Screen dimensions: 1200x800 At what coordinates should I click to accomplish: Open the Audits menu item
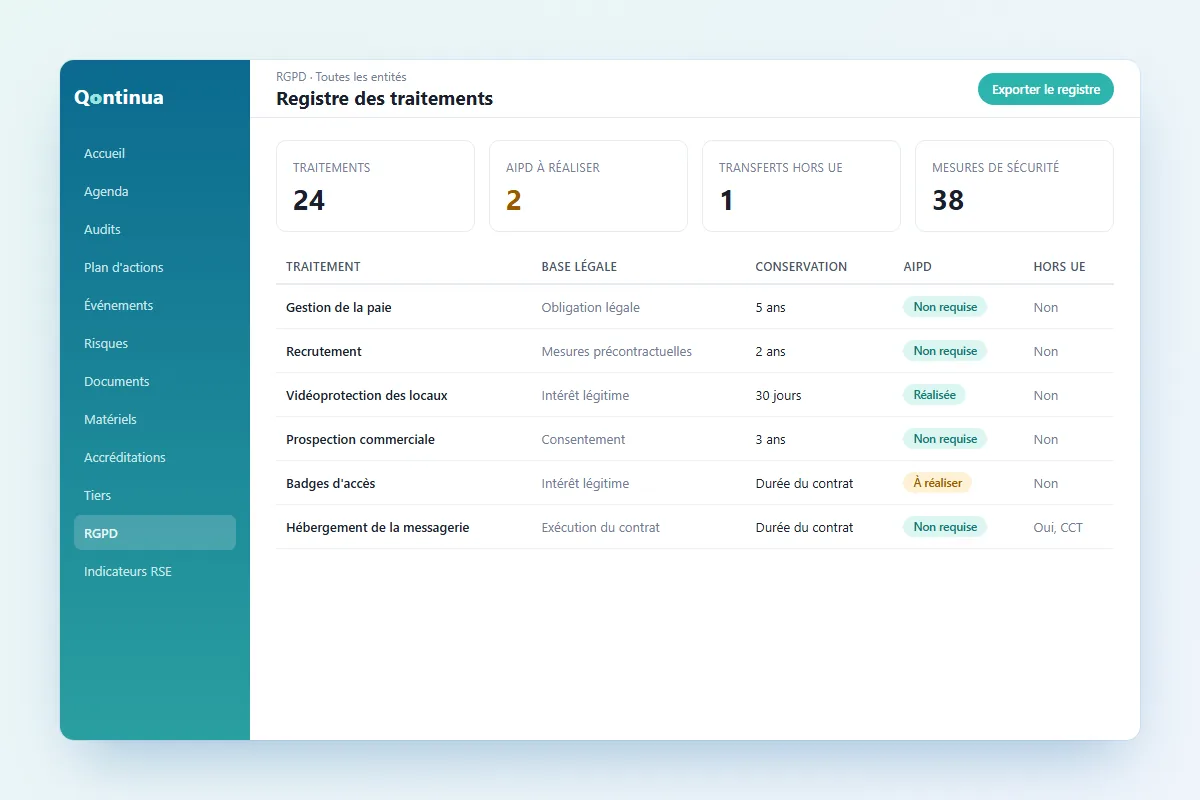click(155, 229)
